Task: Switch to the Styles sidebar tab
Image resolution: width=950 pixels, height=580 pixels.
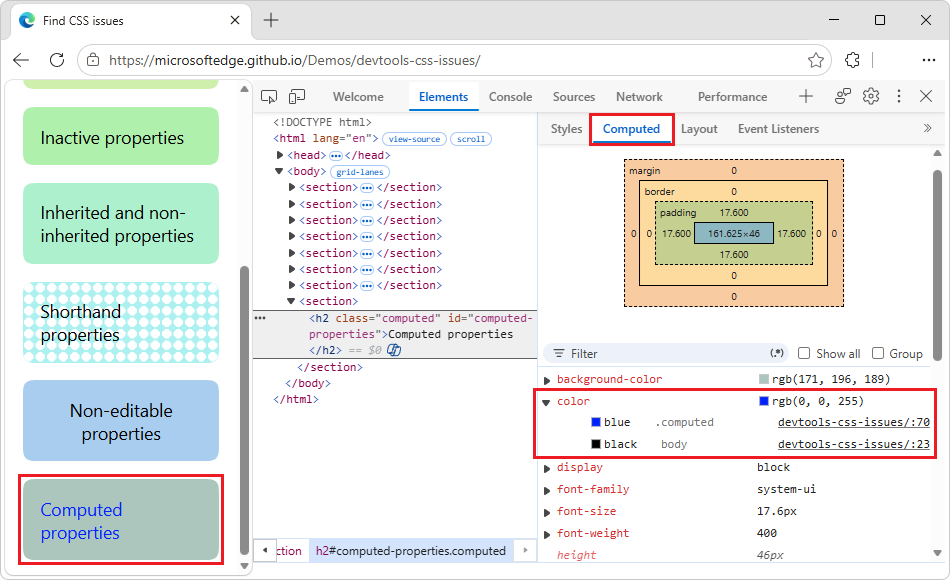Action: pyautogui.click(x=566, y=128)
